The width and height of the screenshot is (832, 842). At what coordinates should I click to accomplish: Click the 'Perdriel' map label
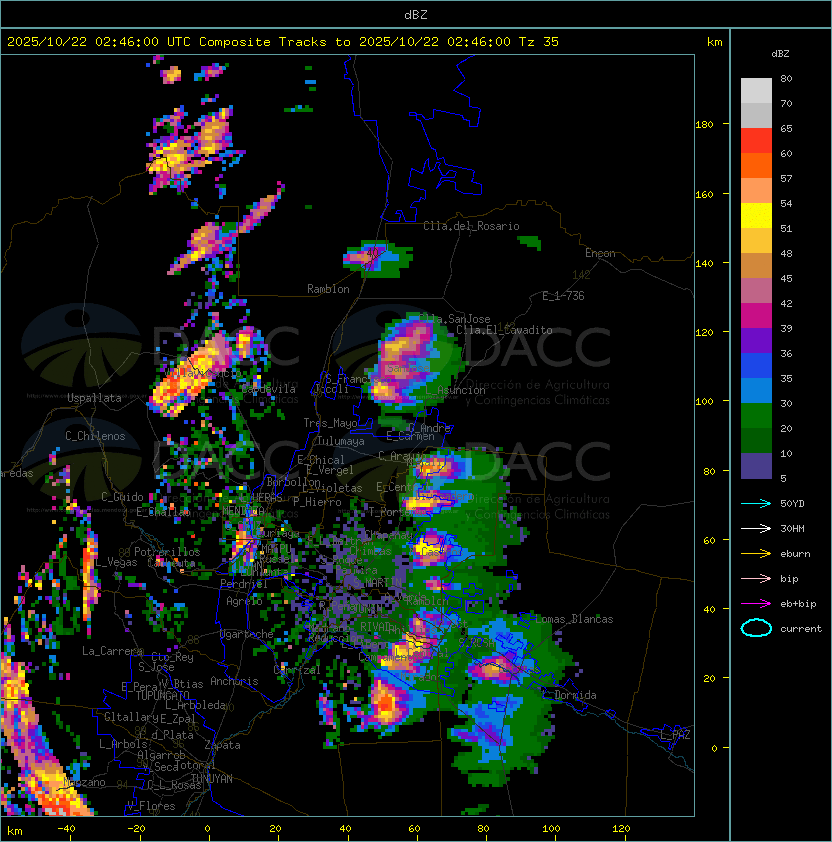point(244,583)
